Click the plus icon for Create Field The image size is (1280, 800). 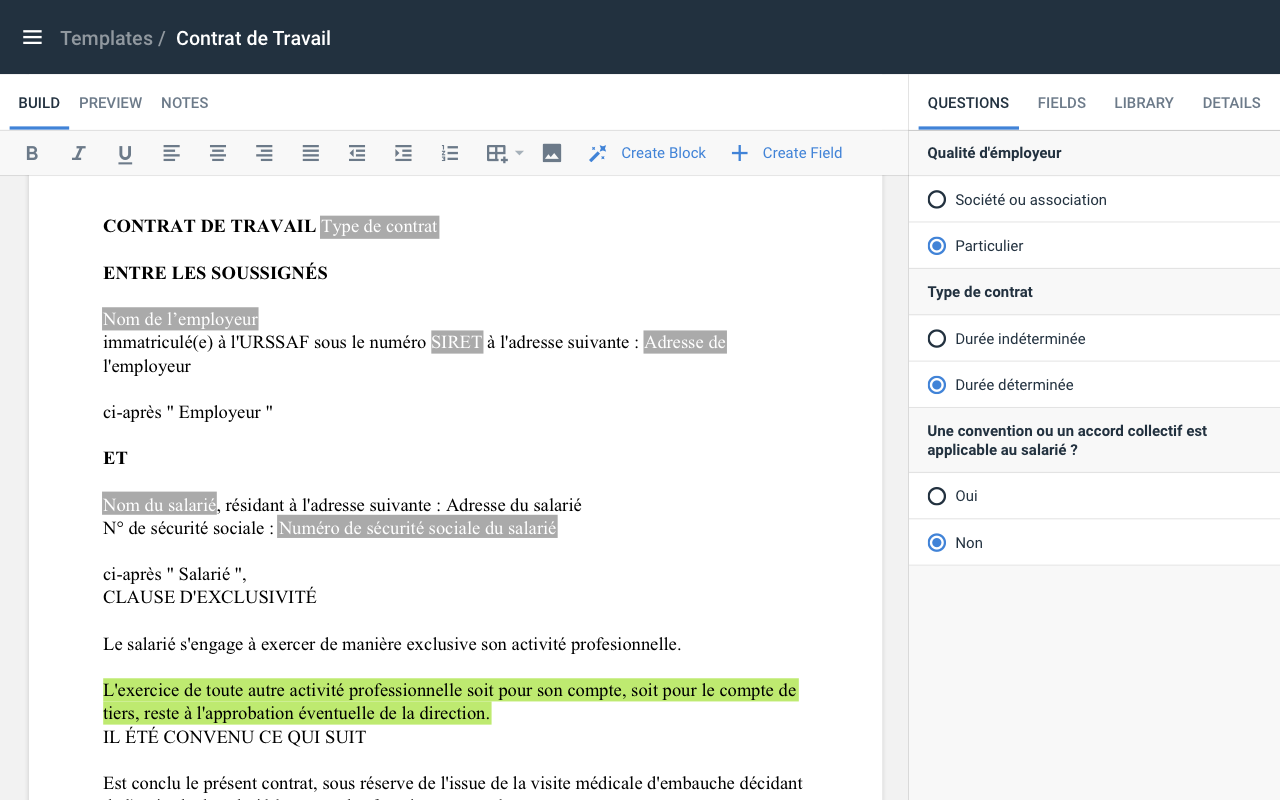[740, 153]
